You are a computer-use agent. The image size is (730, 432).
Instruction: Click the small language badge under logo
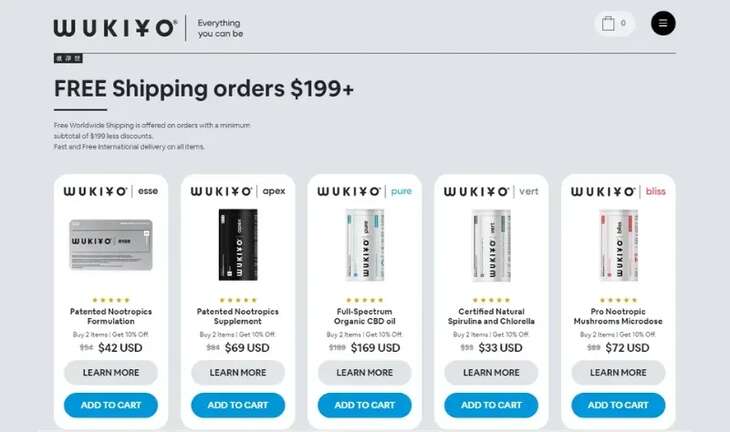pyautogui.click(x=68, y=58)
